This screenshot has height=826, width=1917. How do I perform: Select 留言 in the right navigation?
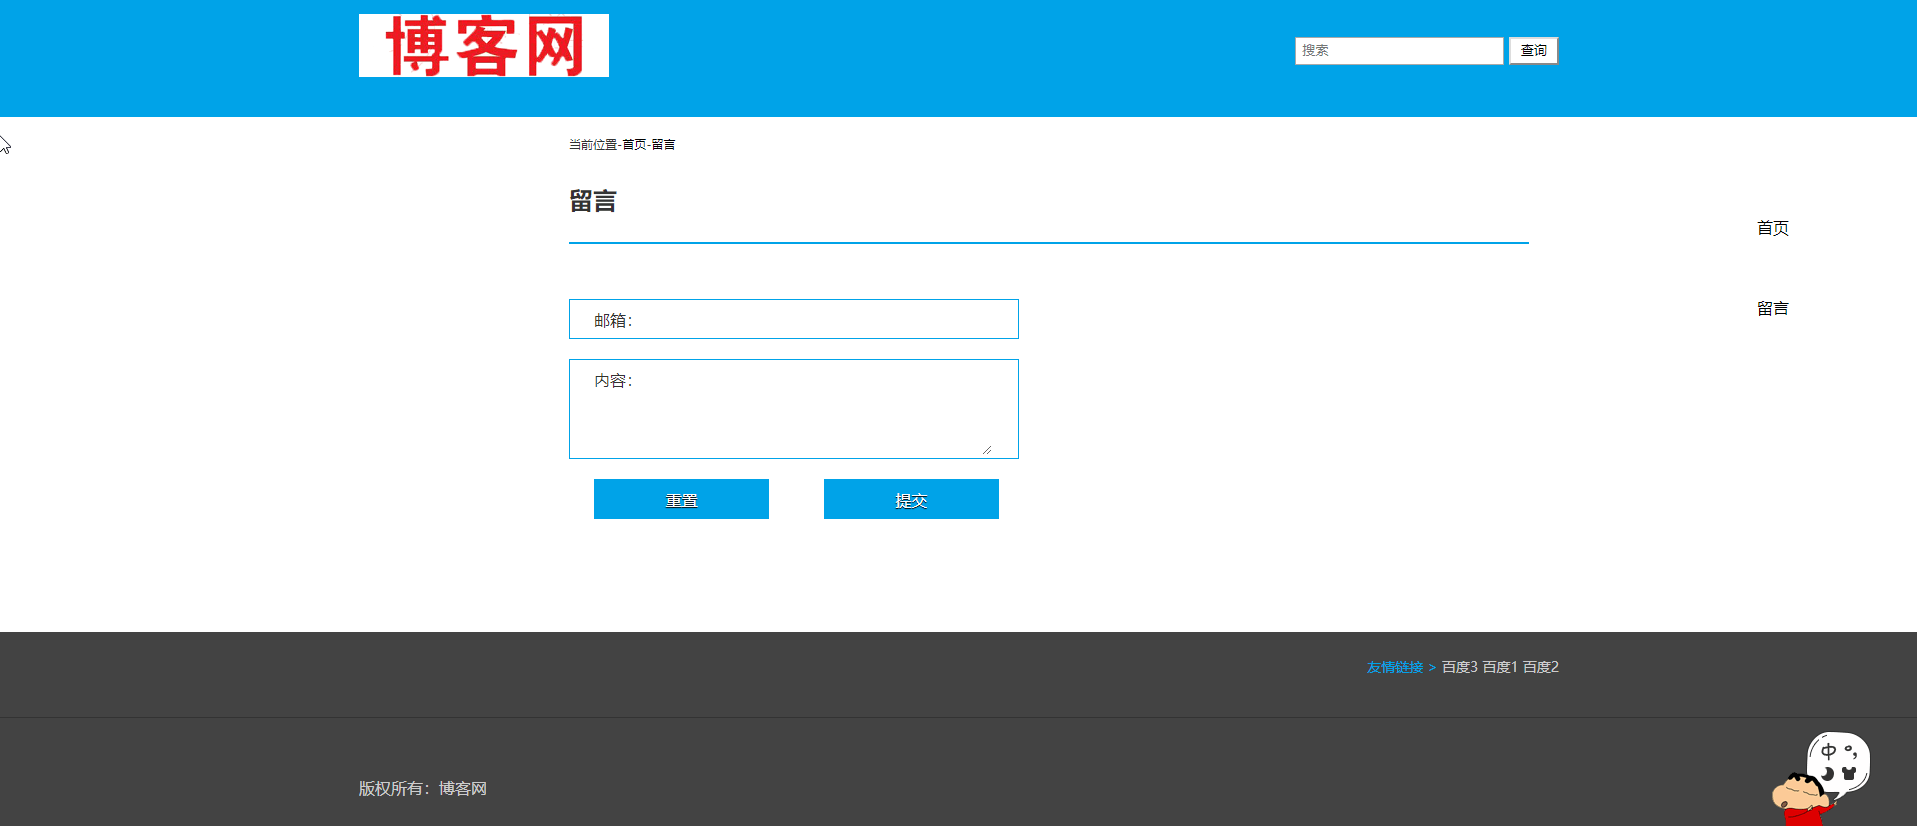point(1772,309)
